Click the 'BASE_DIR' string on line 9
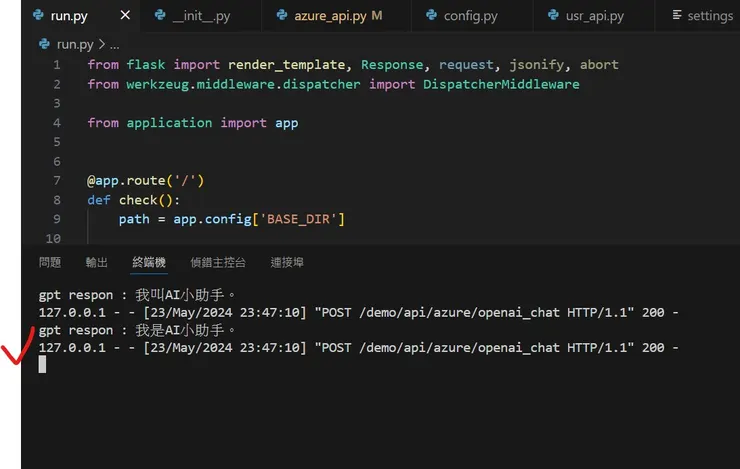The image size is (740, 469). (x=298, y=219)
